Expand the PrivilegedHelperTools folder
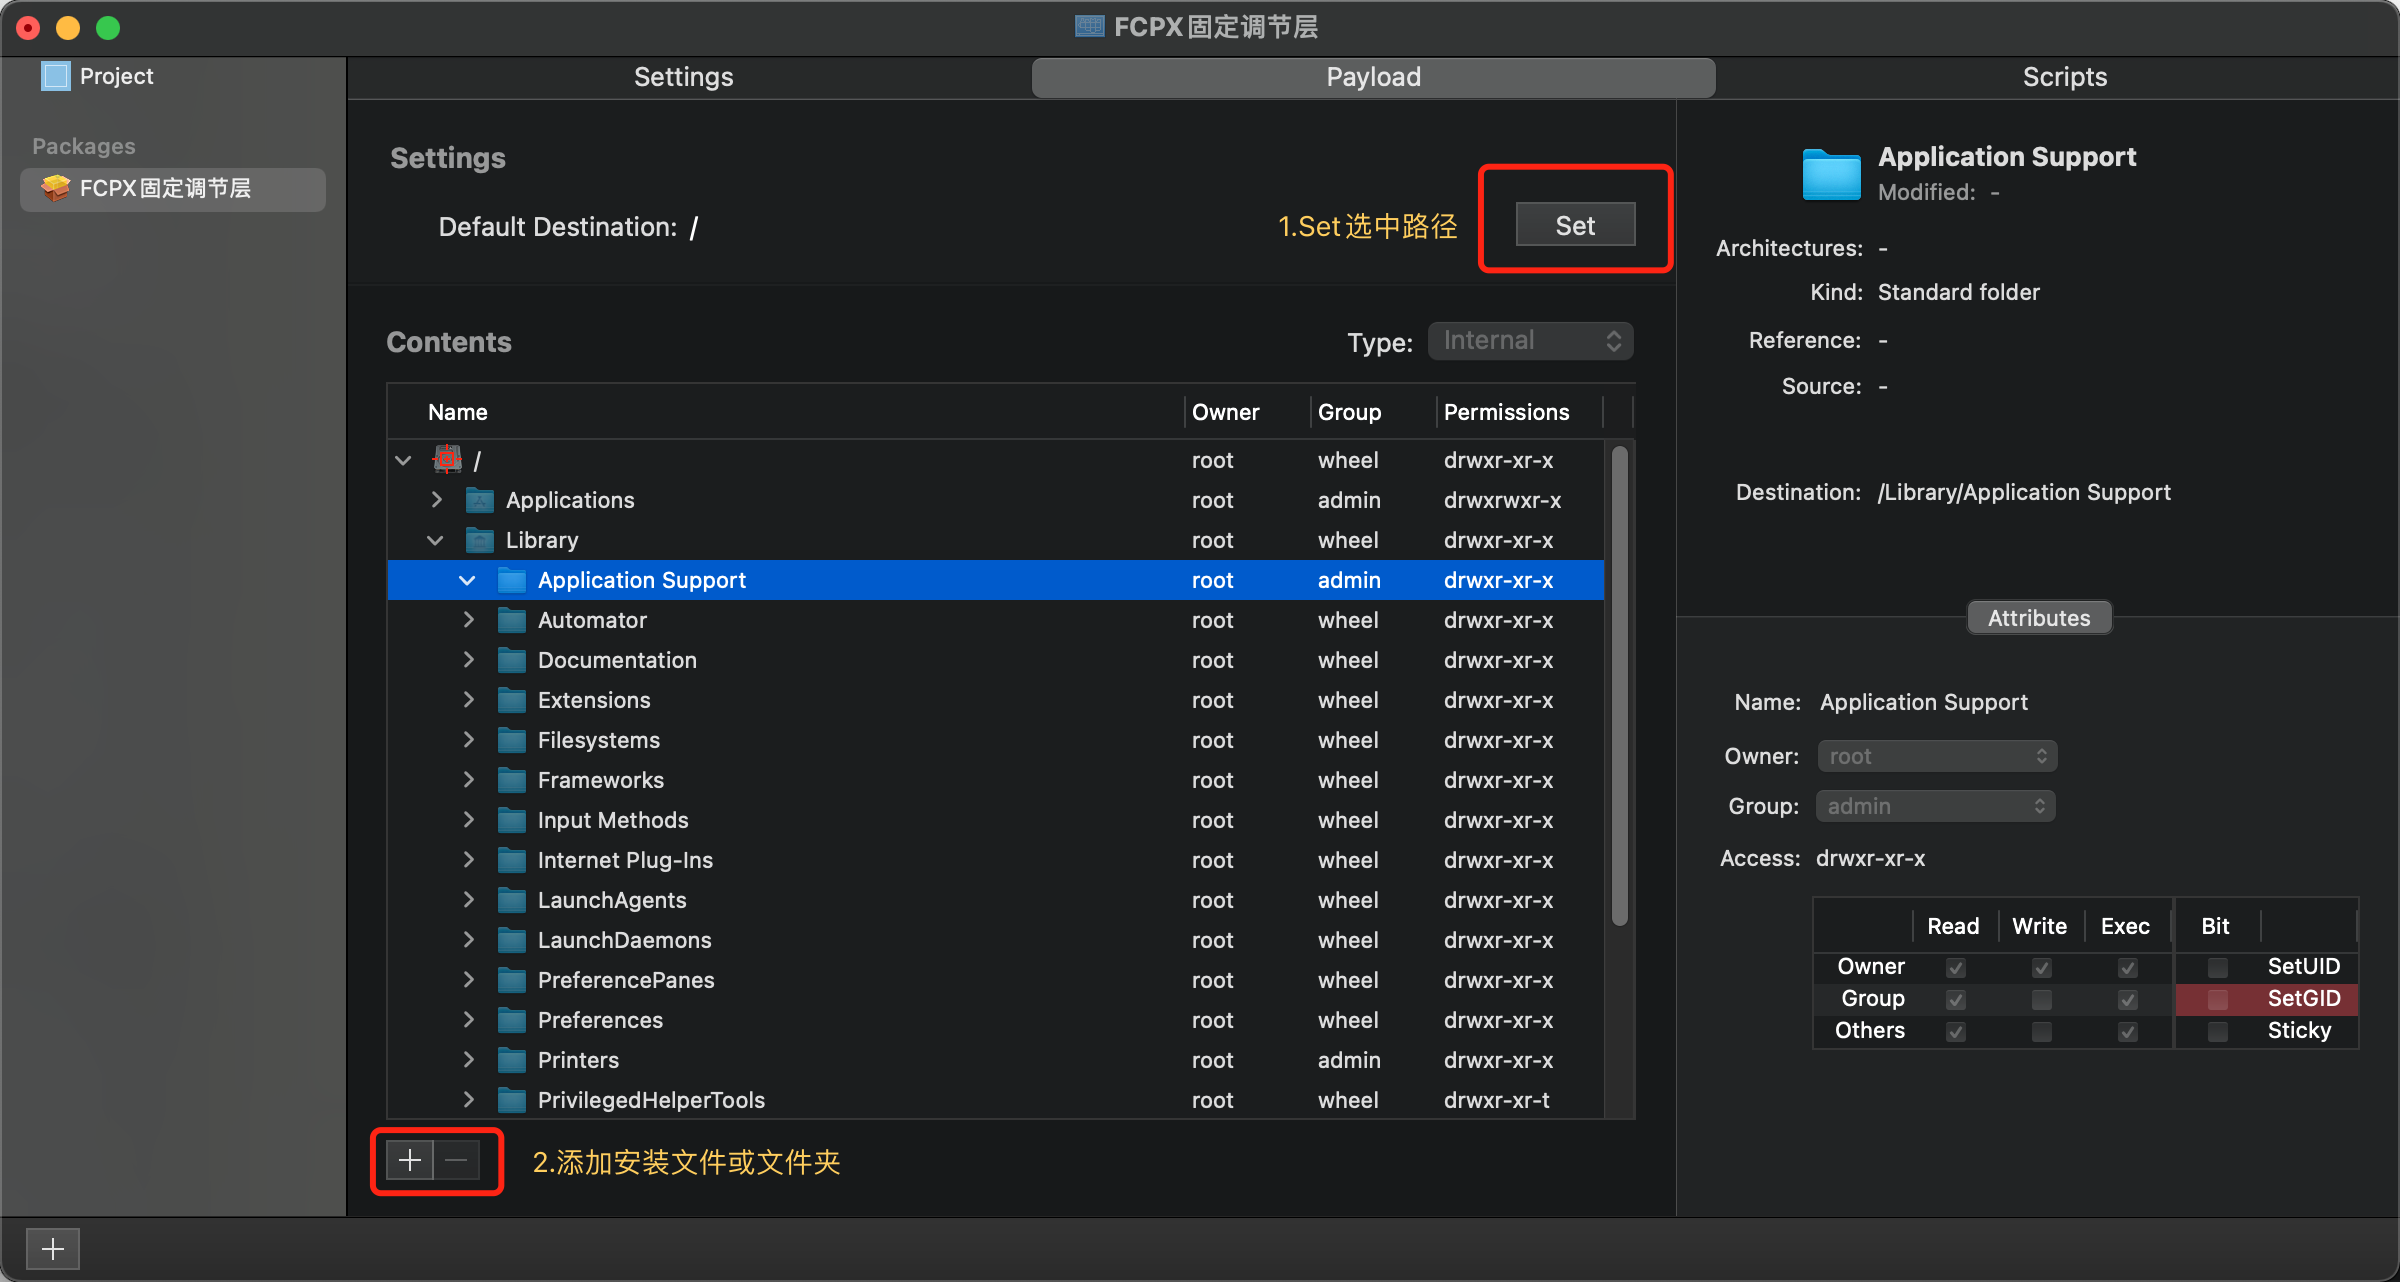Screen dimensions: 2400x1282 pyautogui.click(x=468, y=1099)
